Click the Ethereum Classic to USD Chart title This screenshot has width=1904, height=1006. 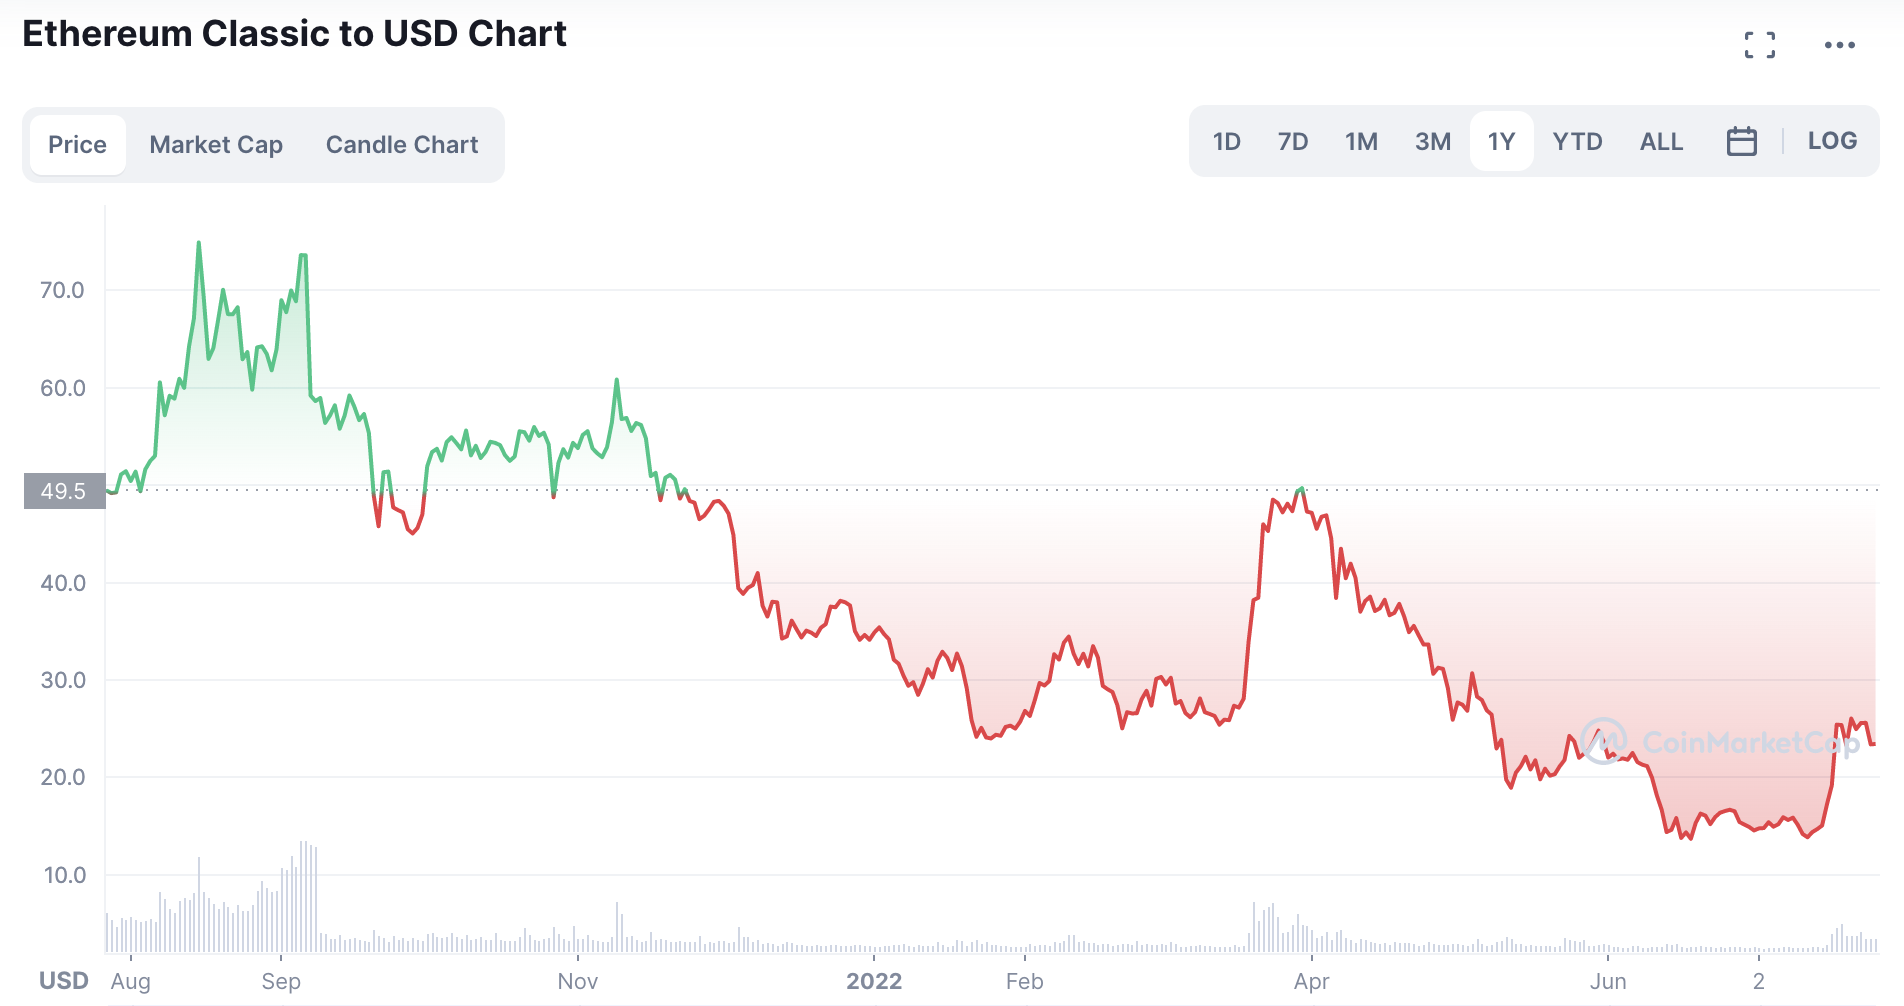[x=294, y=34]
